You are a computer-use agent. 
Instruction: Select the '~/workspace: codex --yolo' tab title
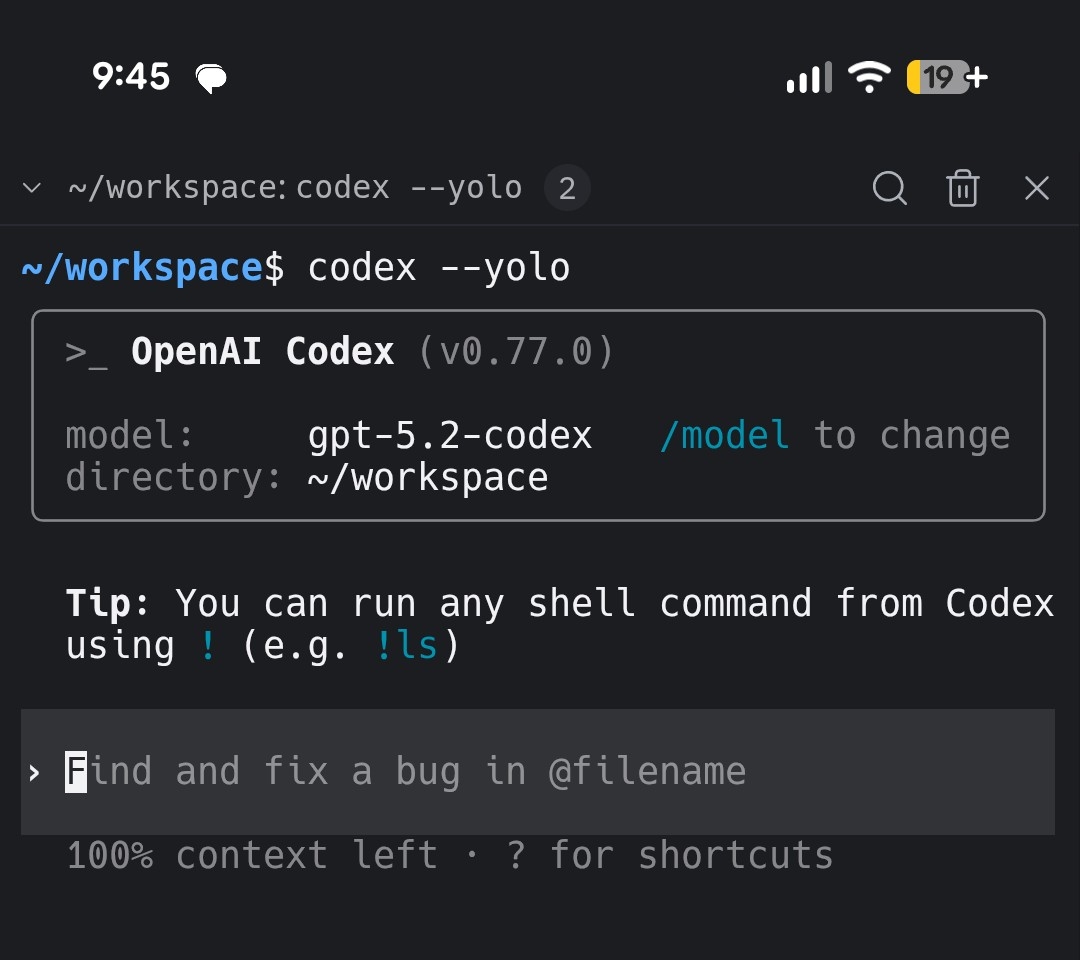coord(295,187)
